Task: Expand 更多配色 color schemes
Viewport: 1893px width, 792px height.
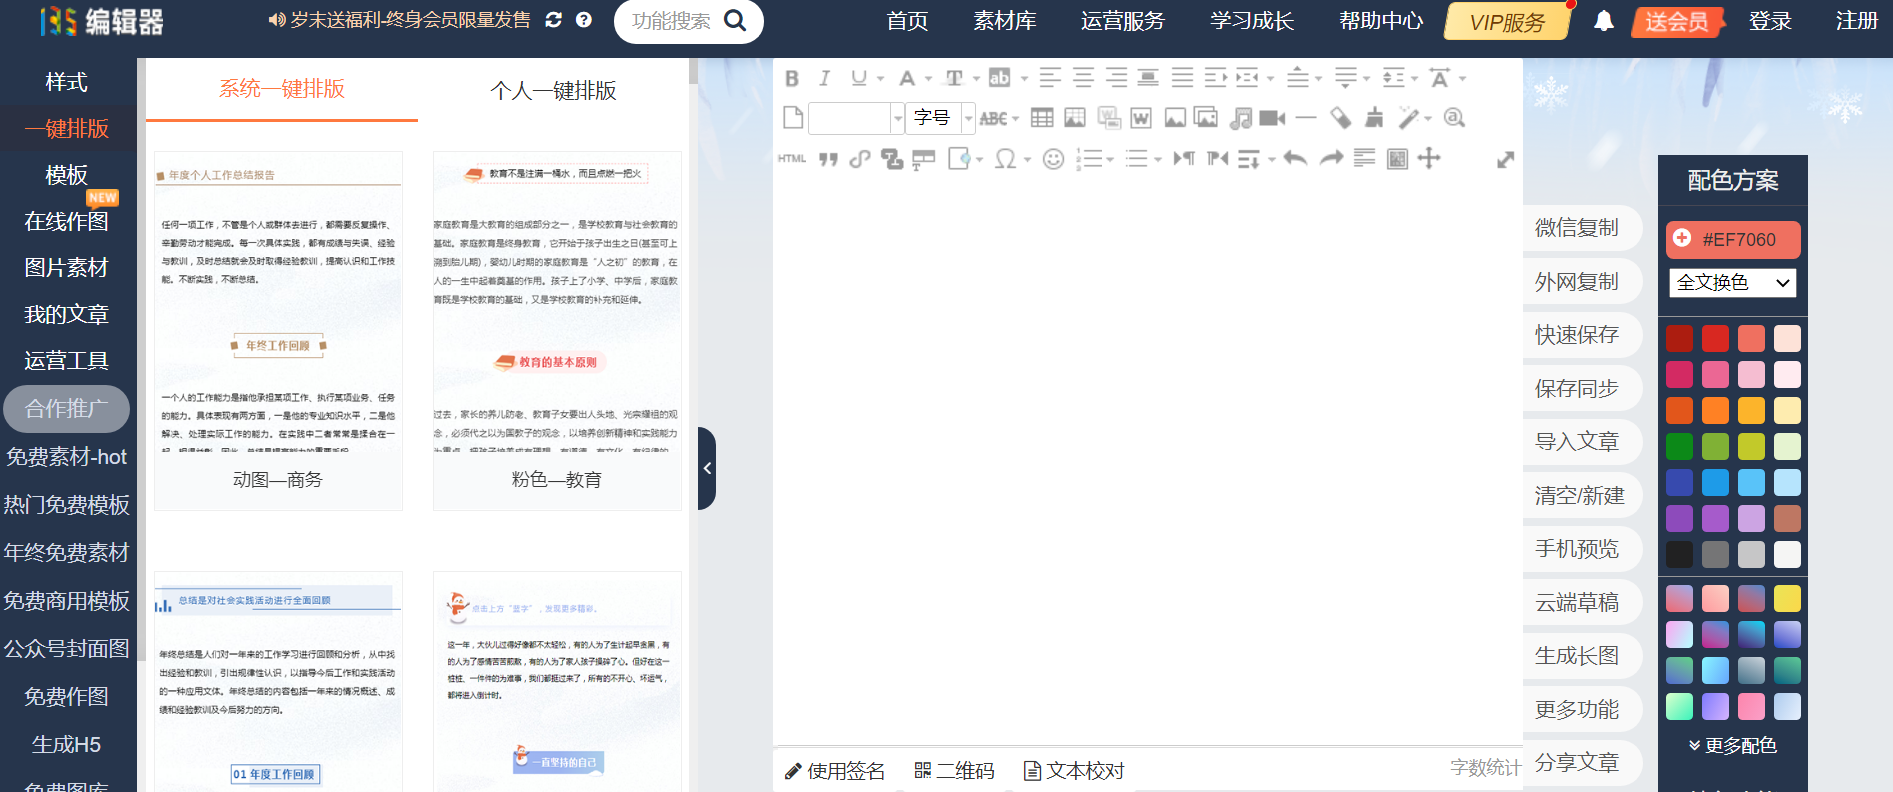Action: tap(1732, 746)
